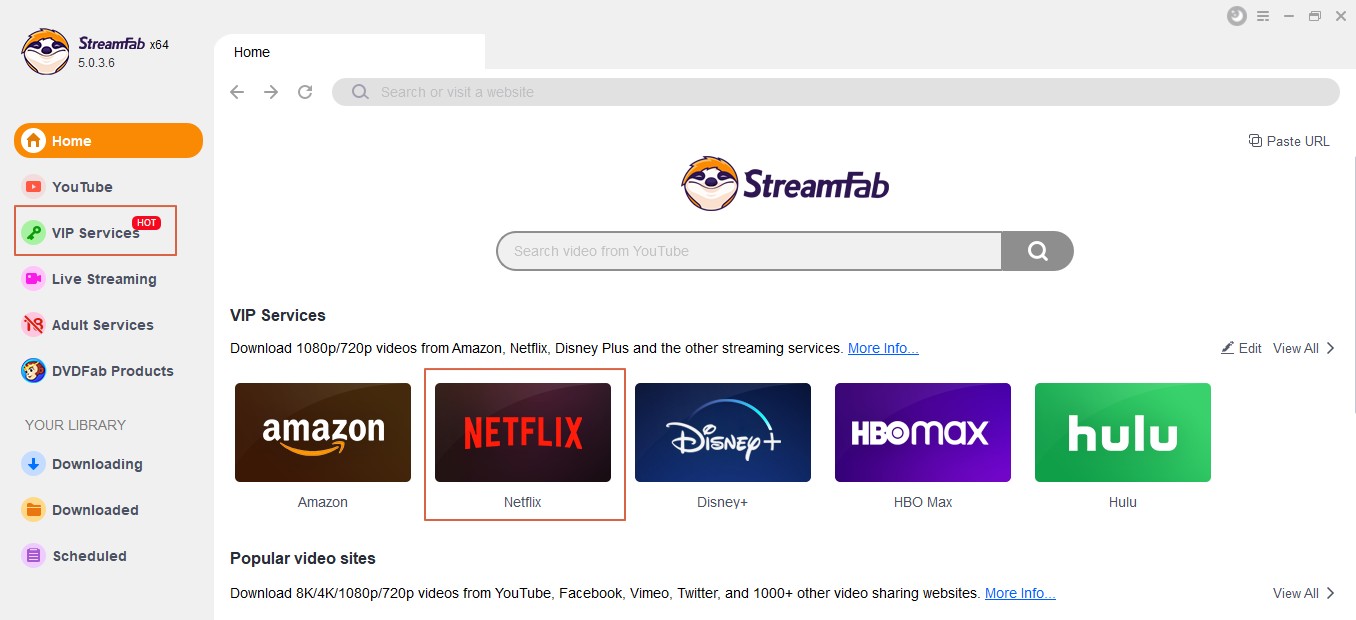Check the Scheduled downloads list
Screen dimensions: 1356x620
tap(88, 556)
